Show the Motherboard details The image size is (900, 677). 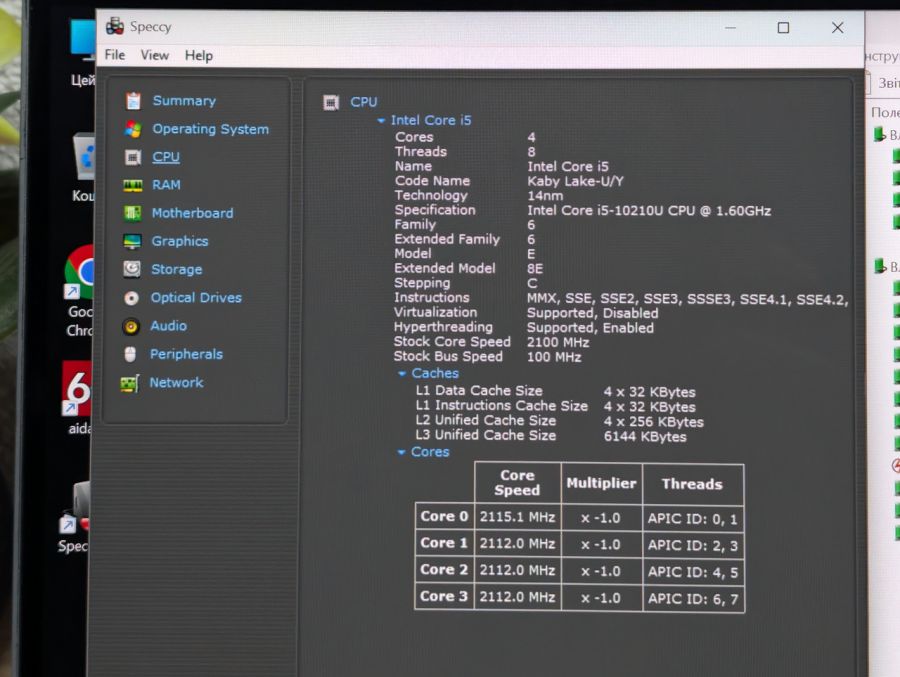pyautogui.click(x=192, y=213)
